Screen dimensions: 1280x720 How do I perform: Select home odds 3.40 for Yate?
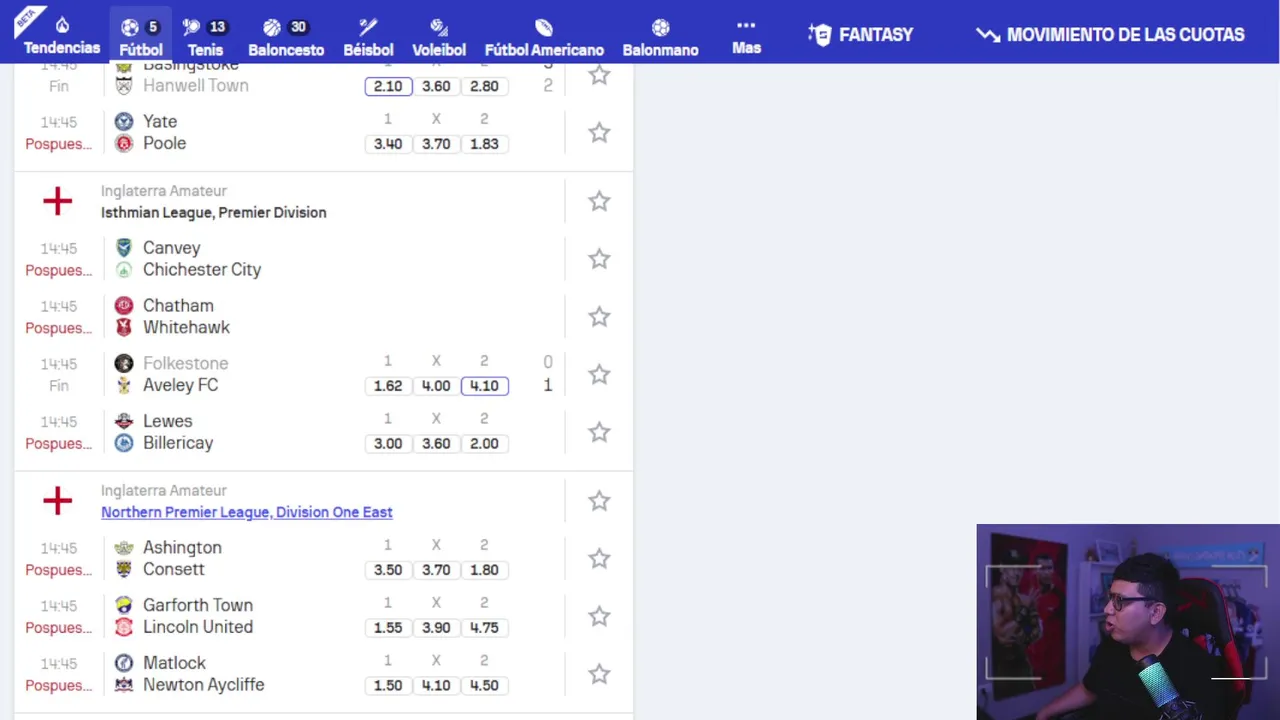(388, 144)
